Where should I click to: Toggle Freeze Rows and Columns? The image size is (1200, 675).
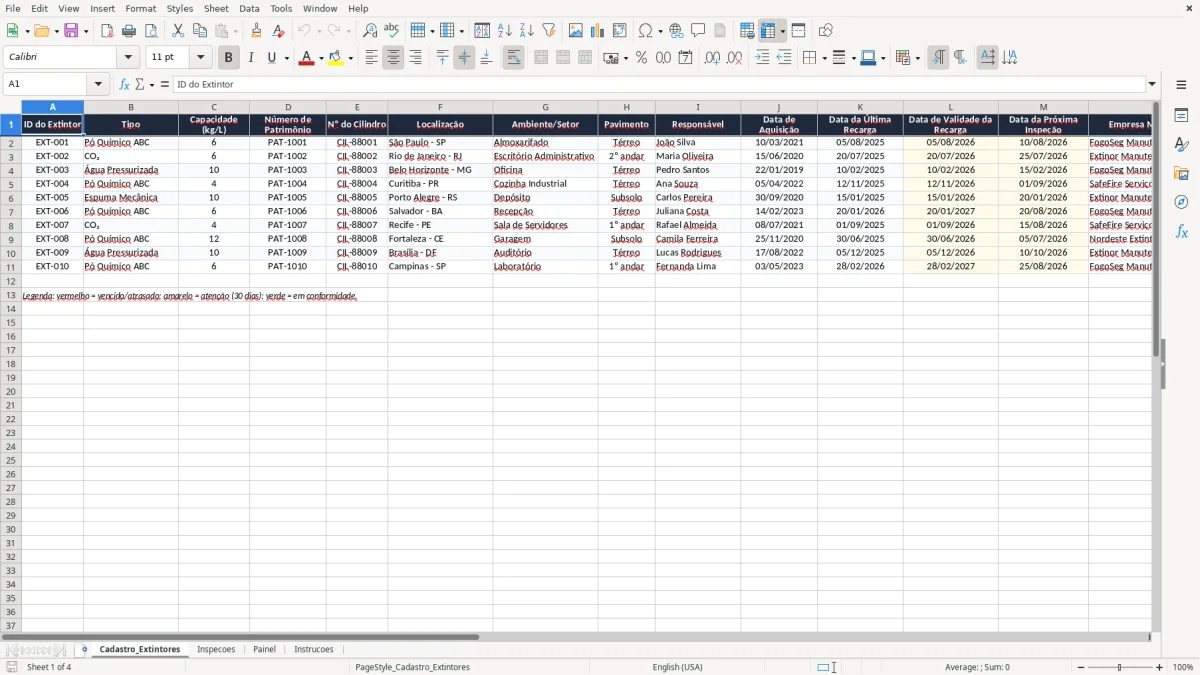[x=767, y=31]
